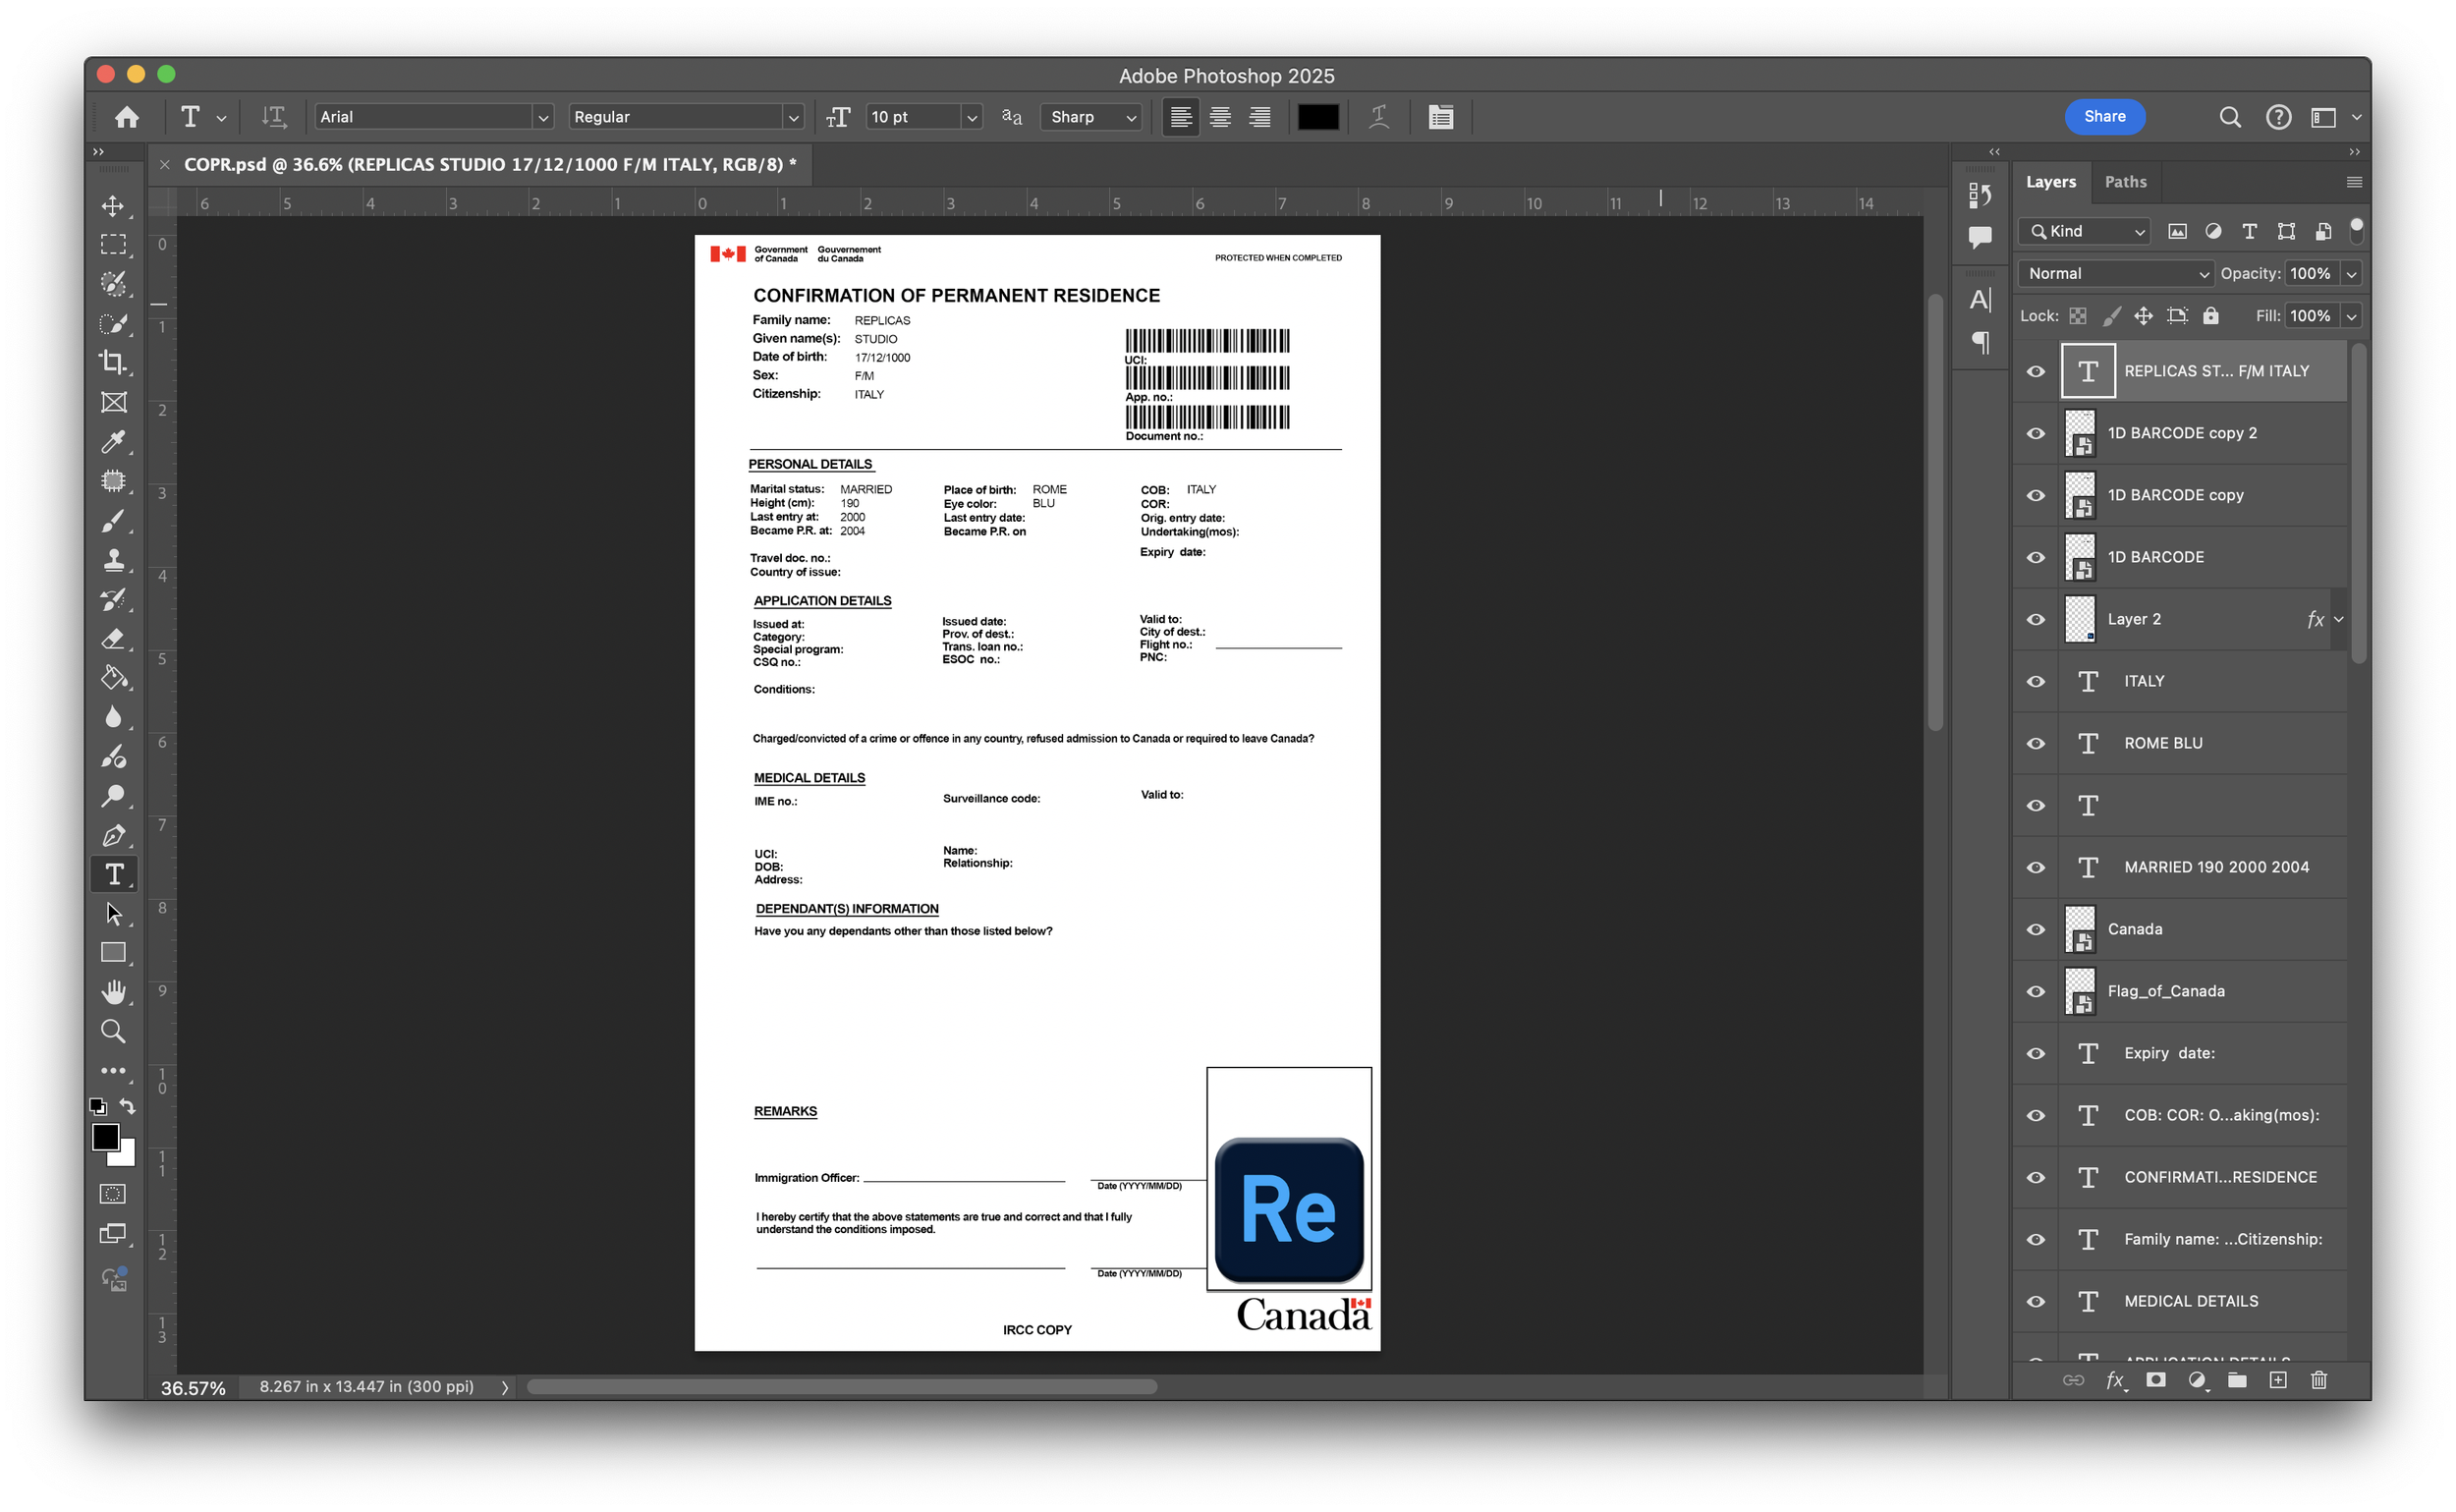Select the Crop tool
The width and height of the screenshot is (2456, 1512).
[x=113, y=362]
